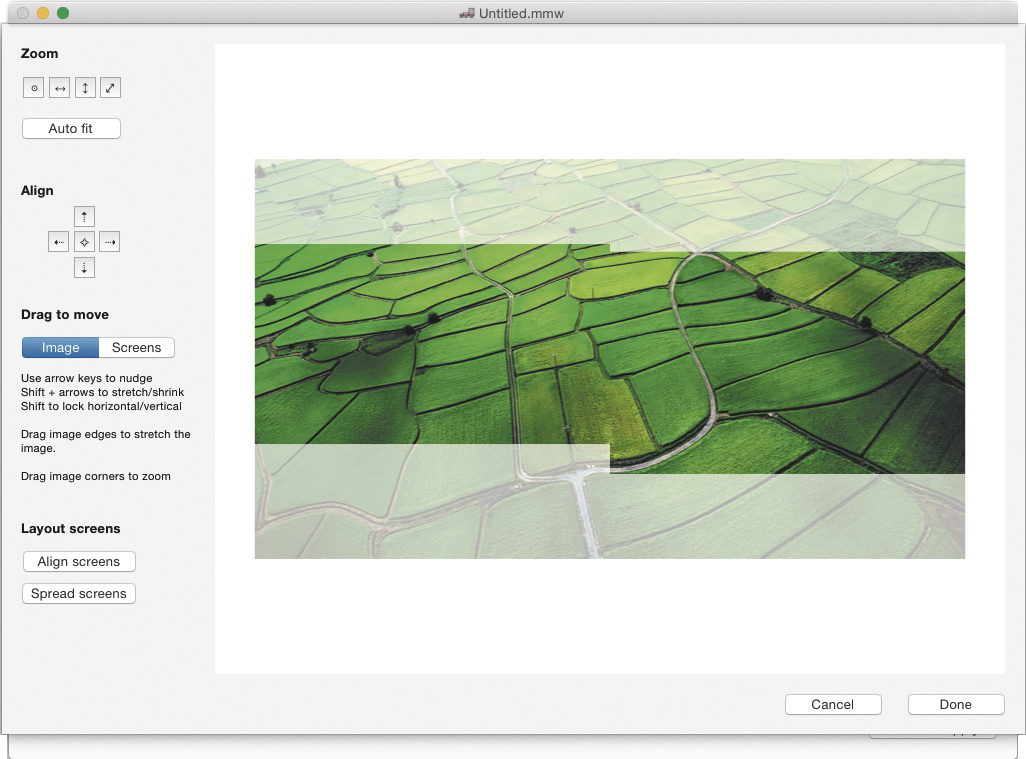Switch Drag to move to Screens
Screen dimensions: 1026x759
pyautogui.click(x=137, y=348)
